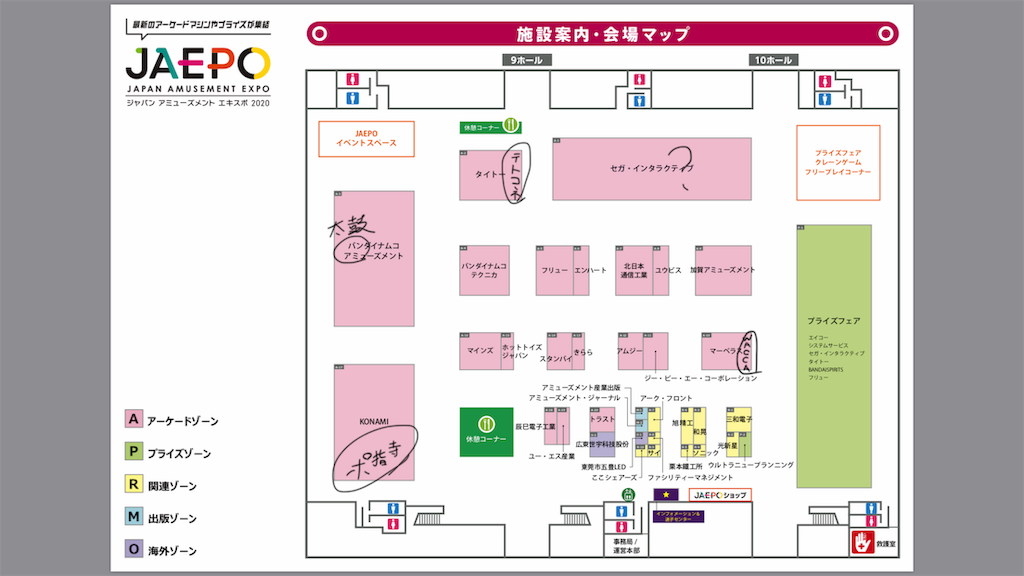Viewport: 1024px width, 576px height.
Task: Click women's restroom icon above プライズフェア free-play corner
Action: click(825, 82)
